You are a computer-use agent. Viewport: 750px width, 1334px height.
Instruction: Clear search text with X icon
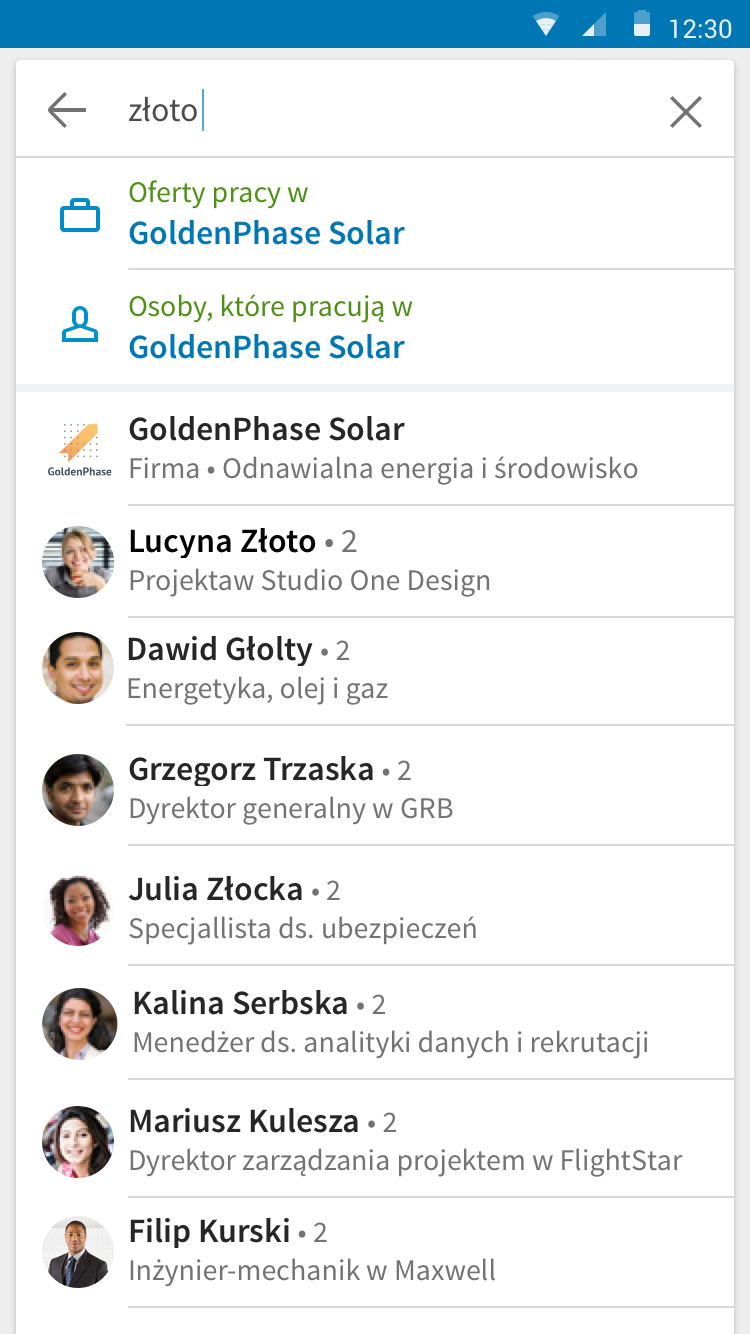coord(686,112)
